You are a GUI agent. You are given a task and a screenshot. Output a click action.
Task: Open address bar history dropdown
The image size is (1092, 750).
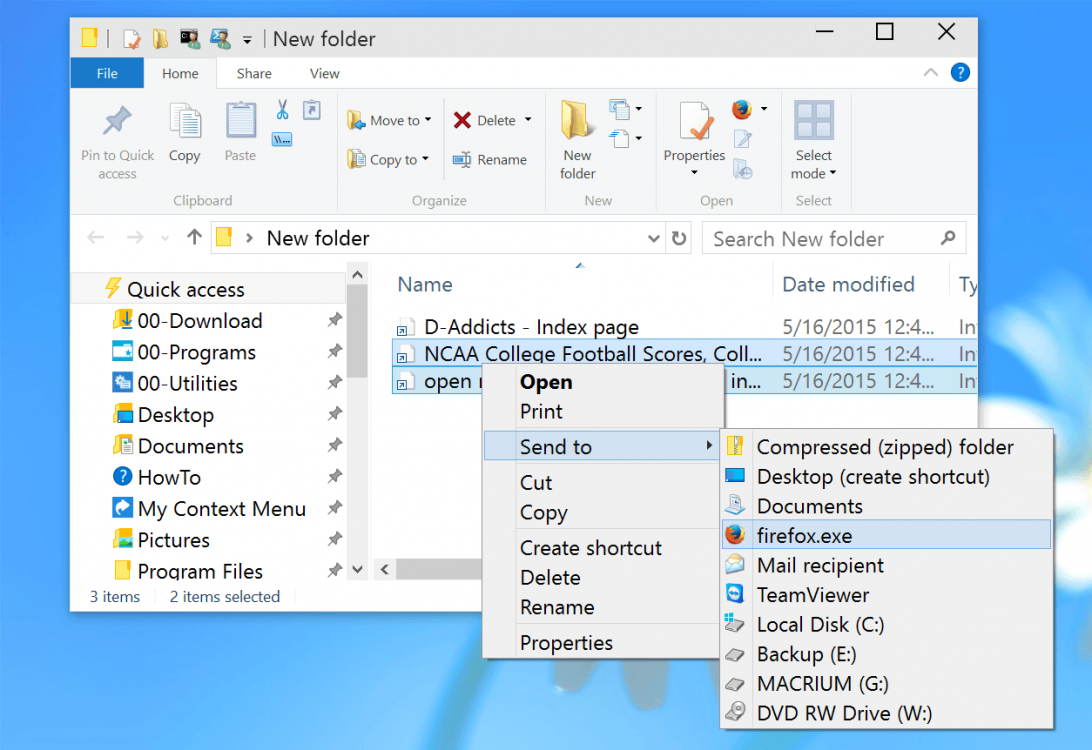click(653, 238)
